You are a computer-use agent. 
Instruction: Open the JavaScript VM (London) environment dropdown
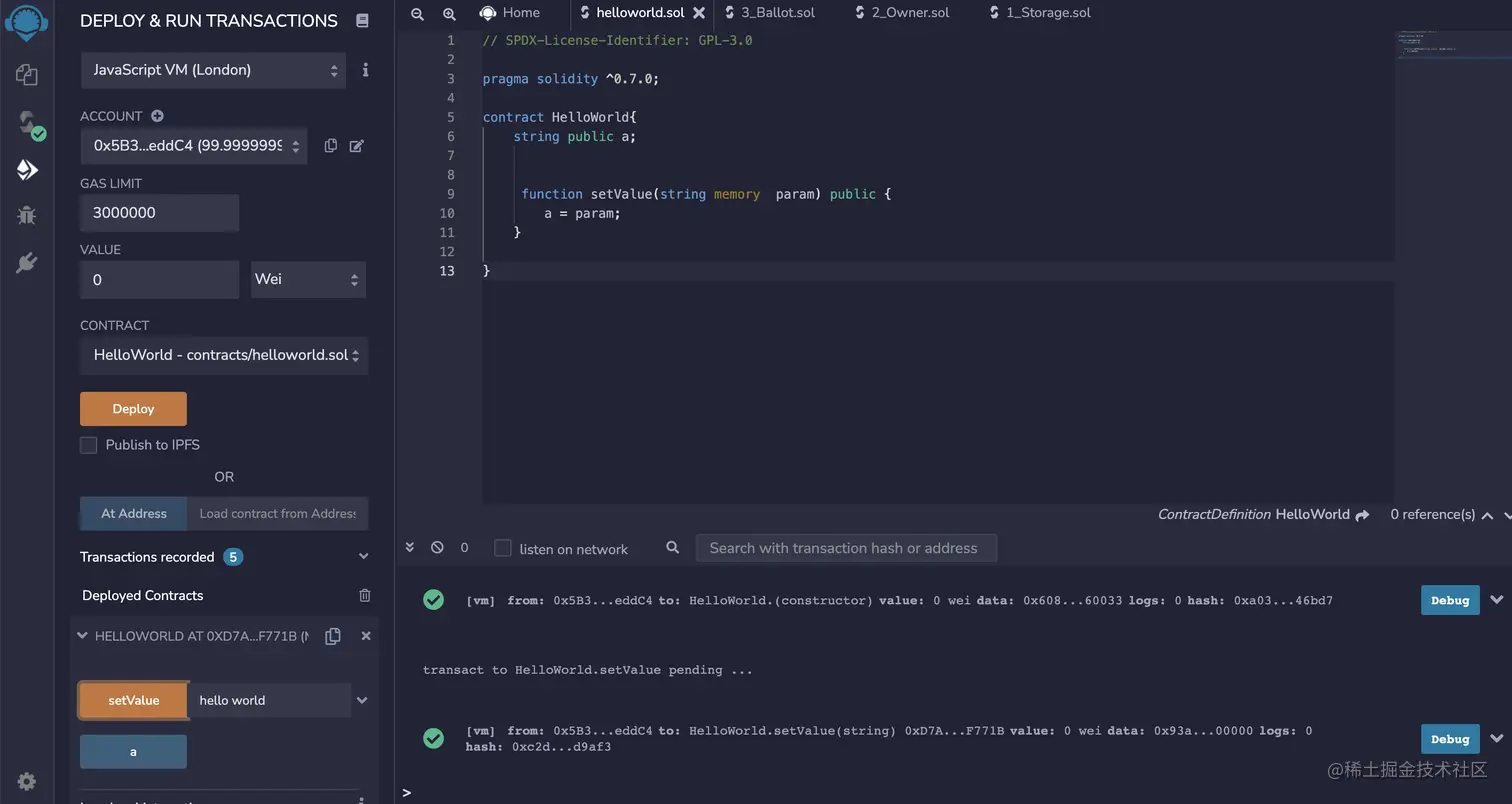point(213,70)
